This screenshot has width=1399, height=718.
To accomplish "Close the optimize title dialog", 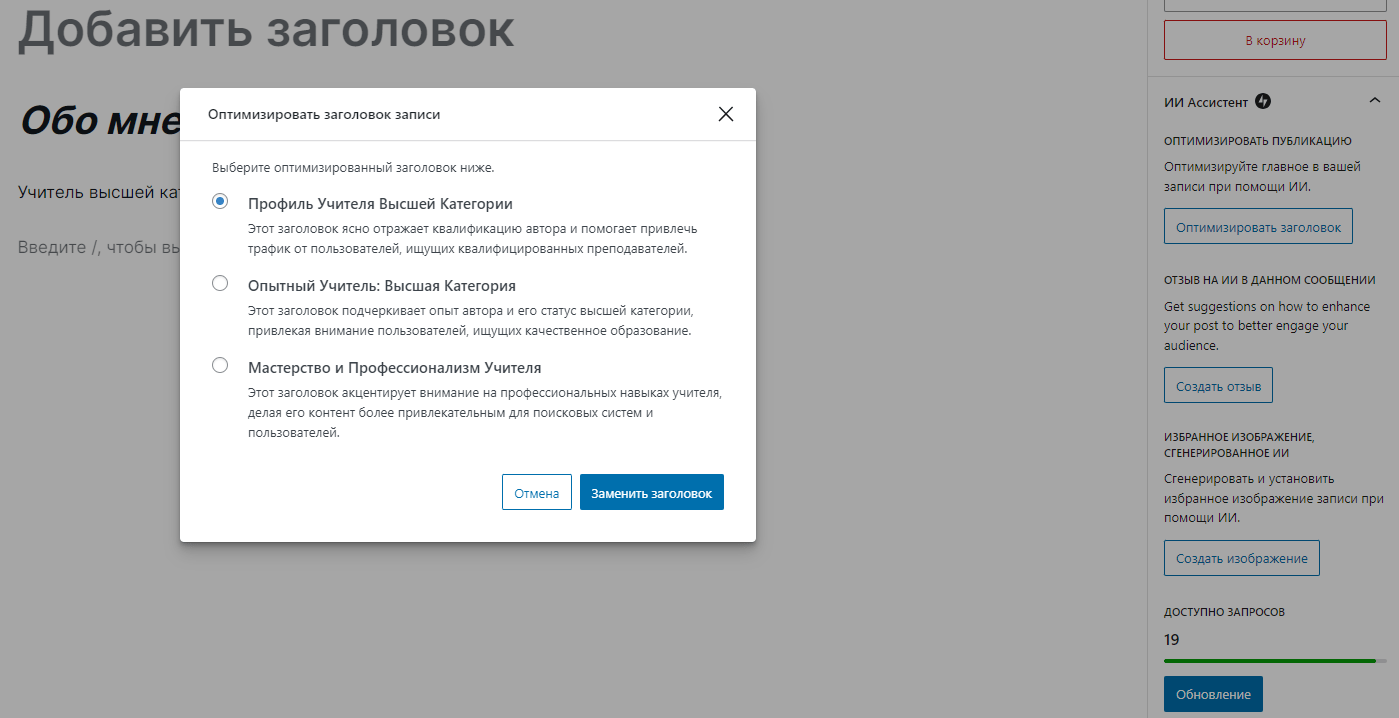I will [x=726, y=114].
